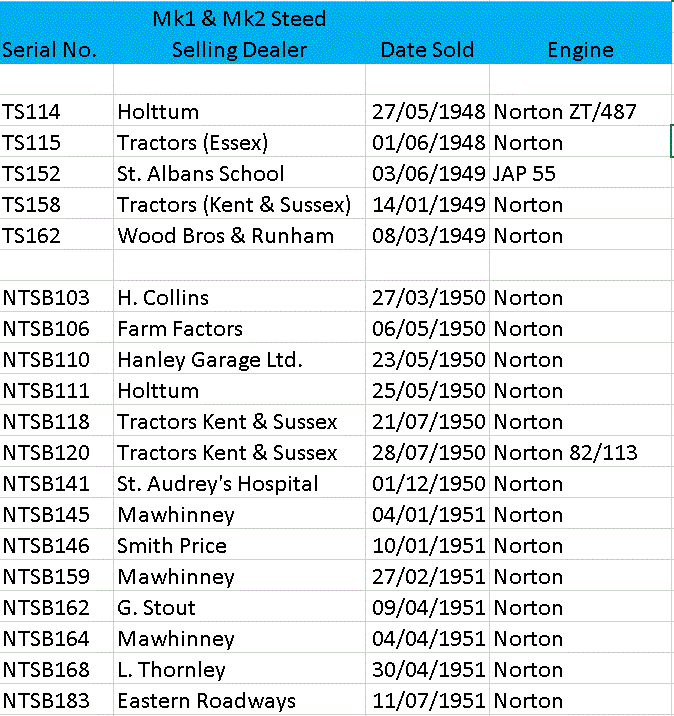
Task: Select the "Date Sold" header cell
Action: coord(427,50)
